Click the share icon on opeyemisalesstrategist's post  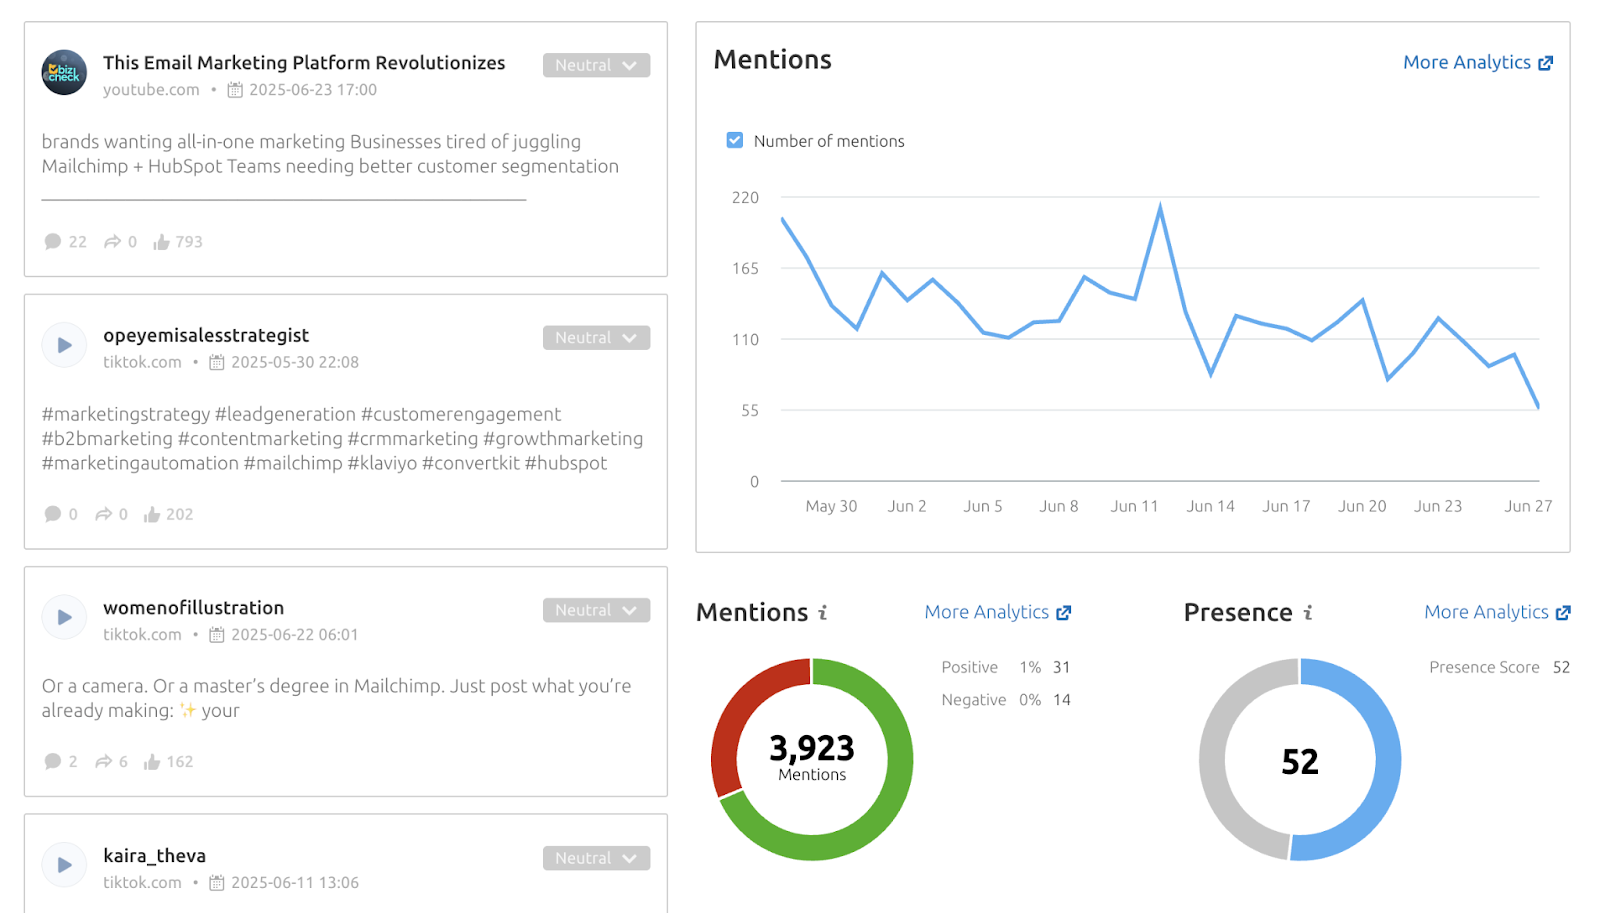105,513
